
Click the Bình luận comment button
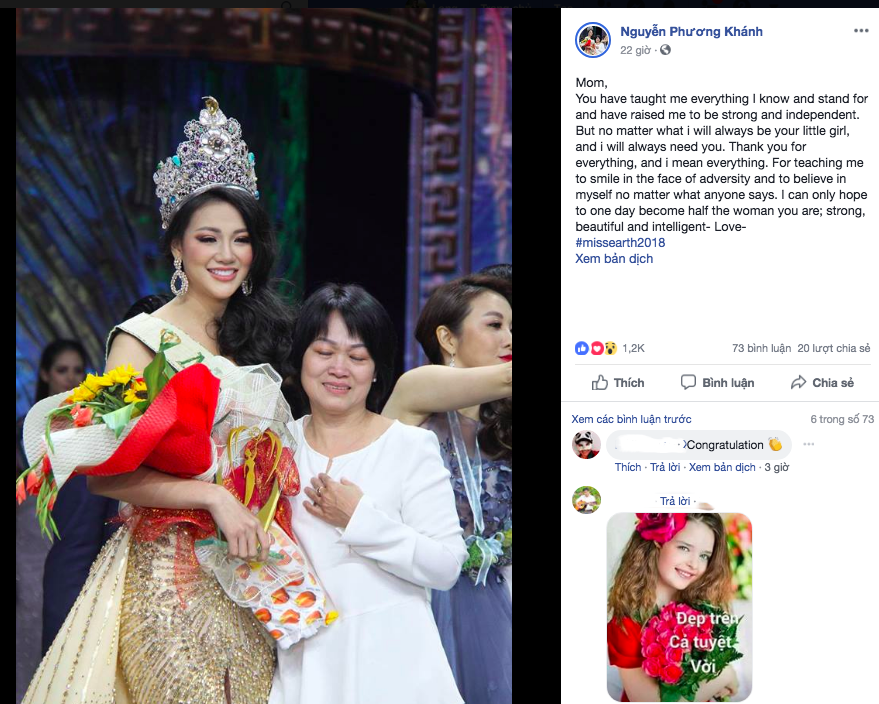pyautogui.click(x=717, y=383)
